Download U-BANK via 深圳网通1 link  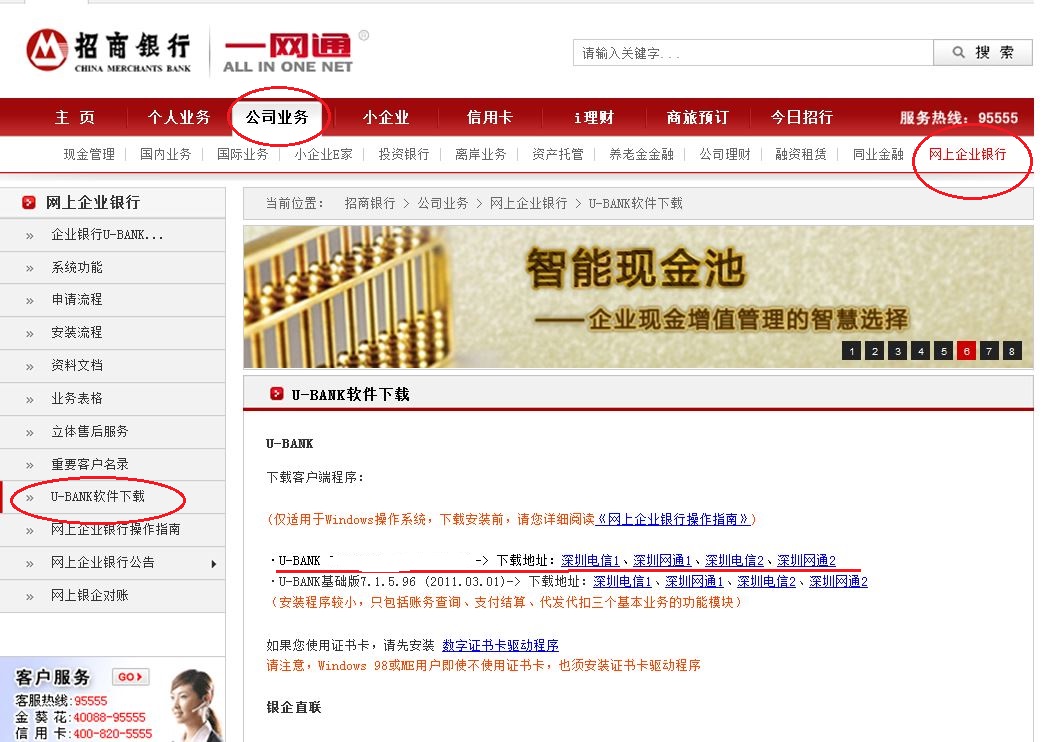(662, 561)
